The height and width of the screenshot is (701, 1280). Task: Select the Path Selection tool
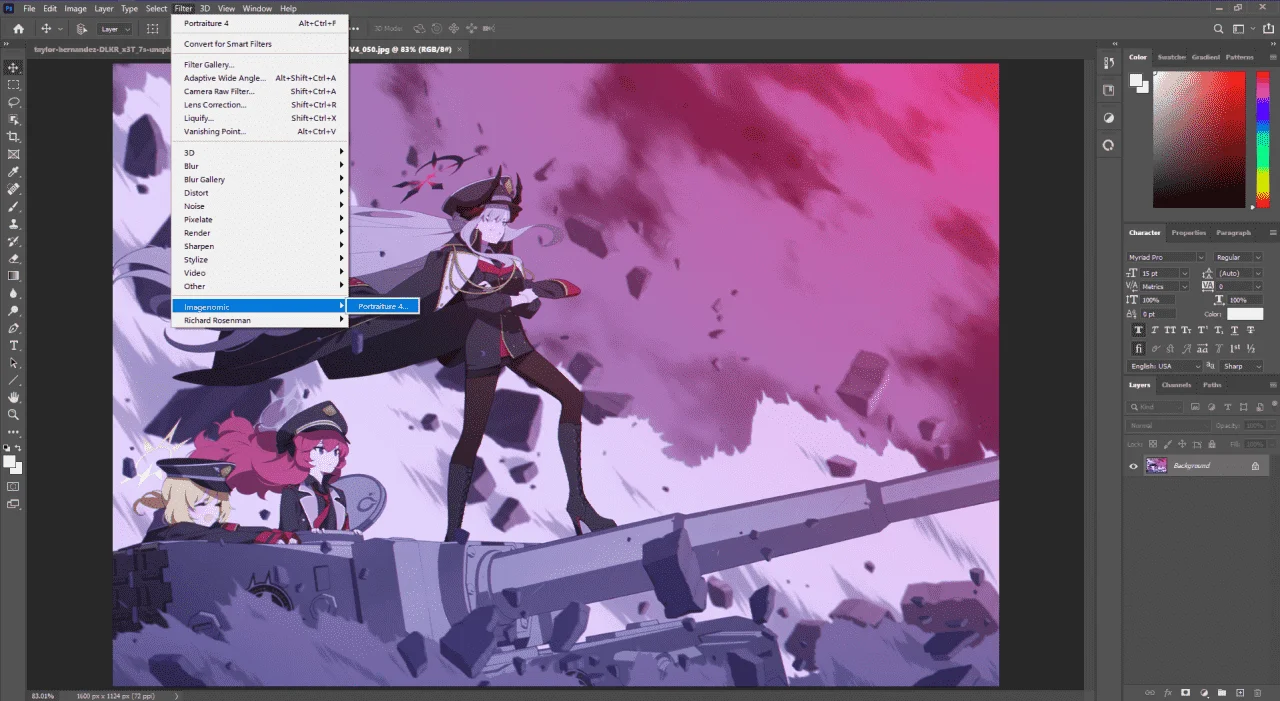coord(14,363)
